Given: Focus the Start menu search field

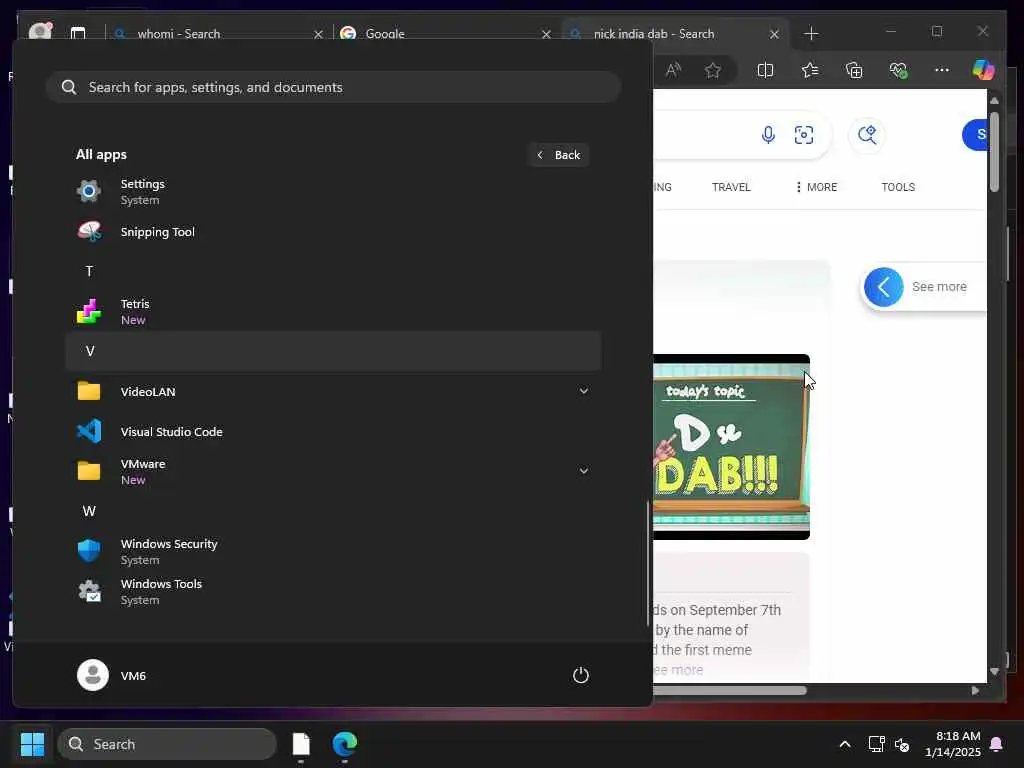Looking at the screenshot, I should click(333, 87).
